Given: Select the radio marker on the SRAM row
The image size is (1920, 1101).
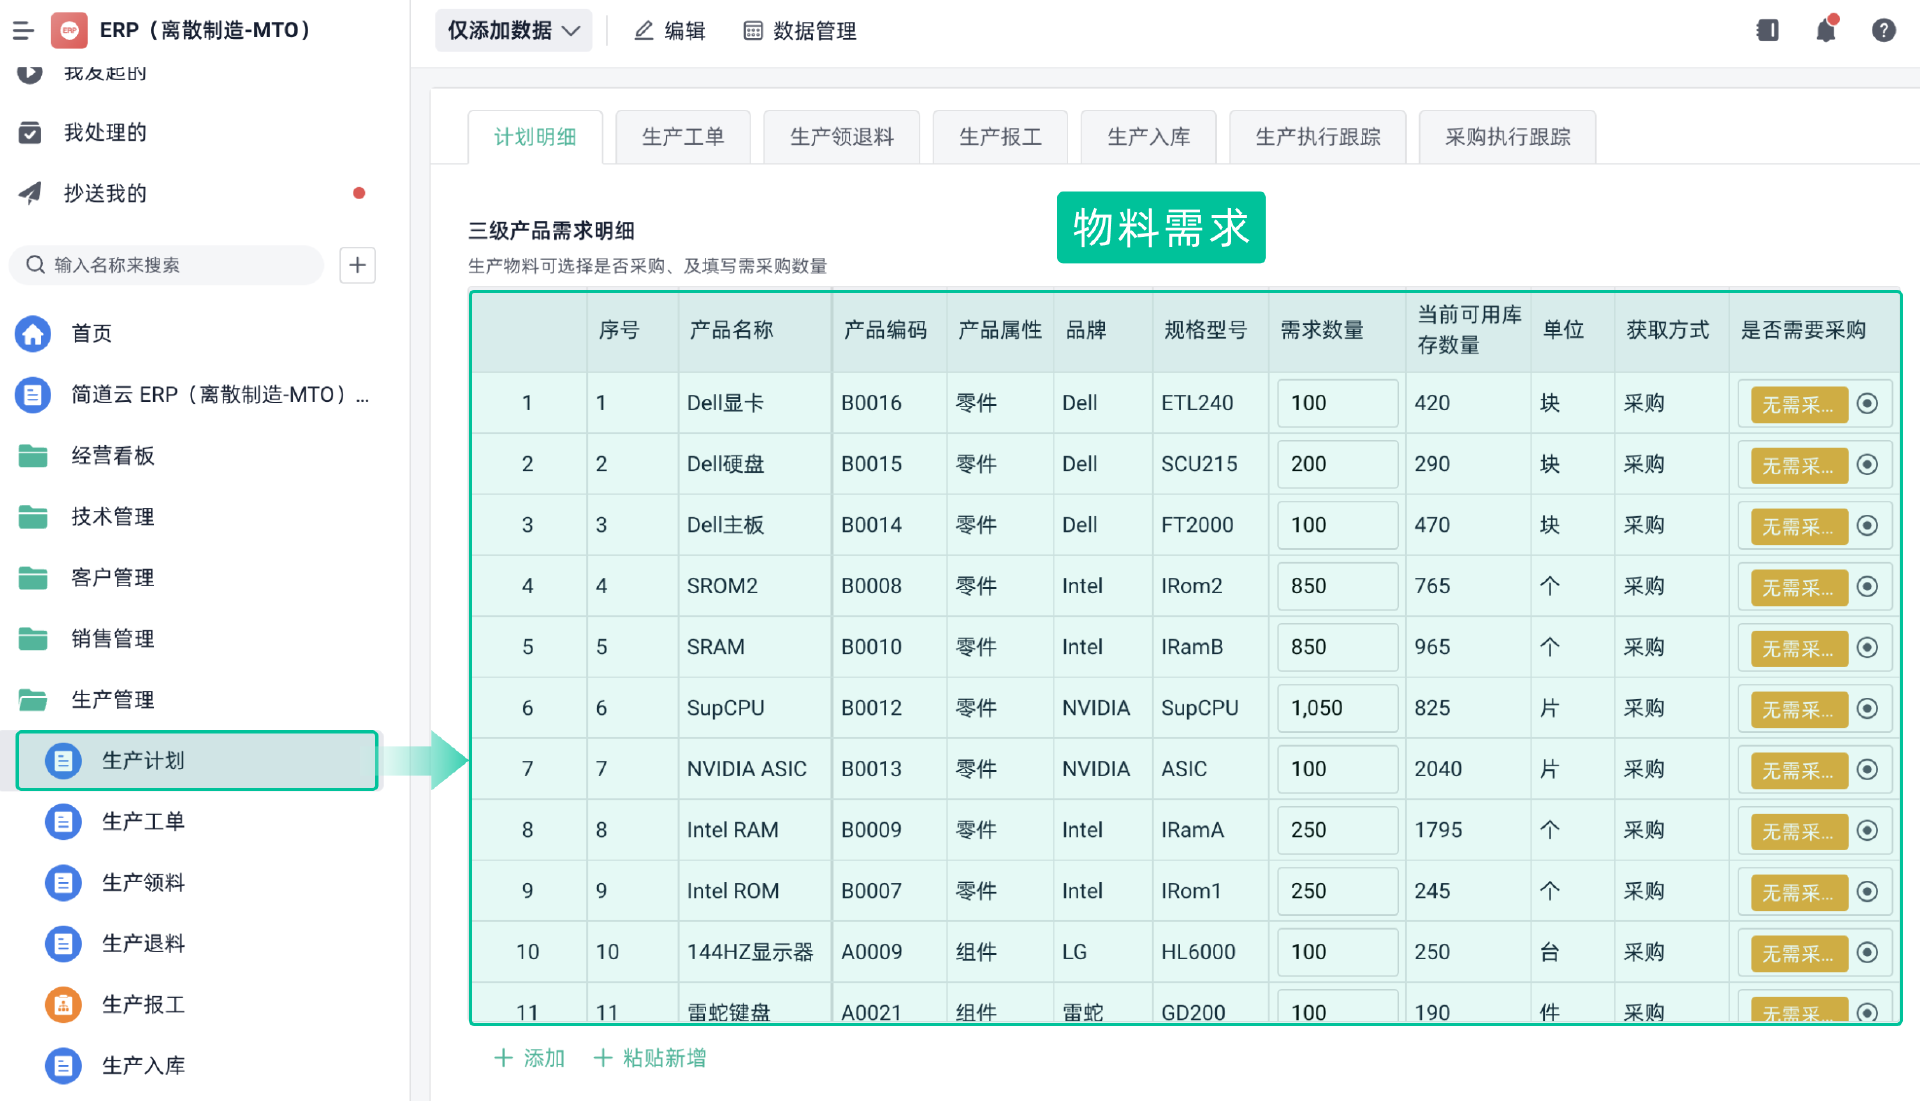Looking at the screenshot, I should [1869, 647].
